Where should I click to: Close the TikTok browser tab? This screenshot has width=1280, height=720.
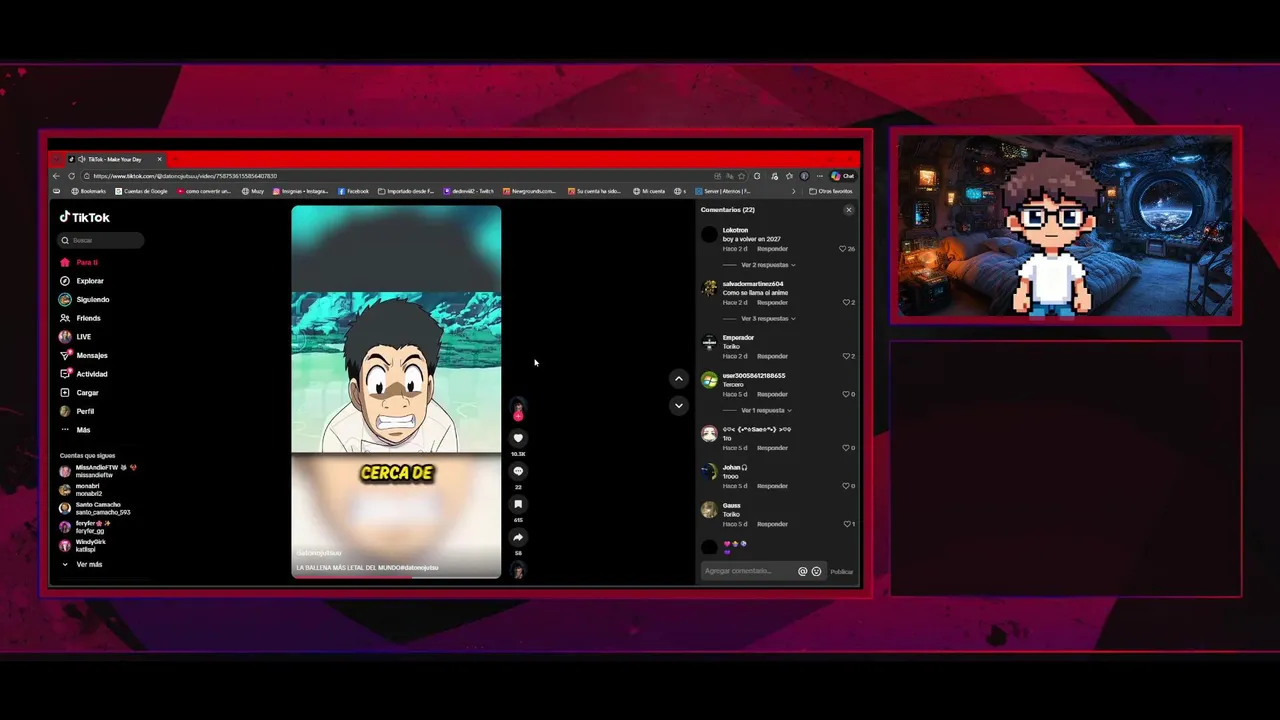pyautogui.click(x=159, y=159)
